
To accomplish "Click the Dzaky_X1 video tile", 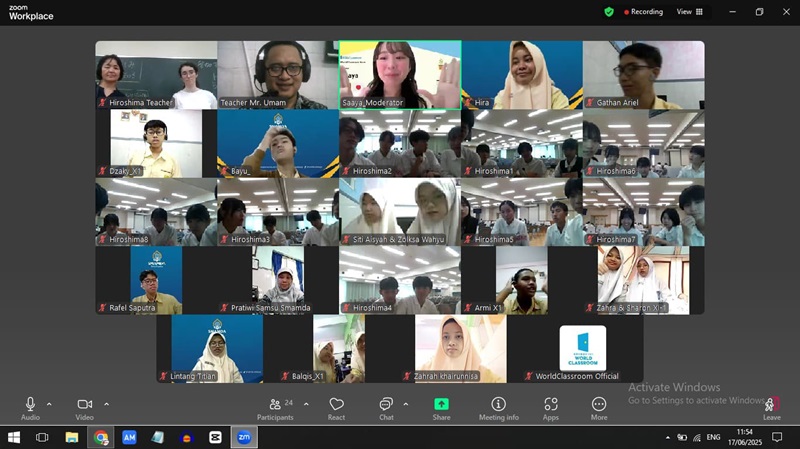I will (x=156, y=143).
